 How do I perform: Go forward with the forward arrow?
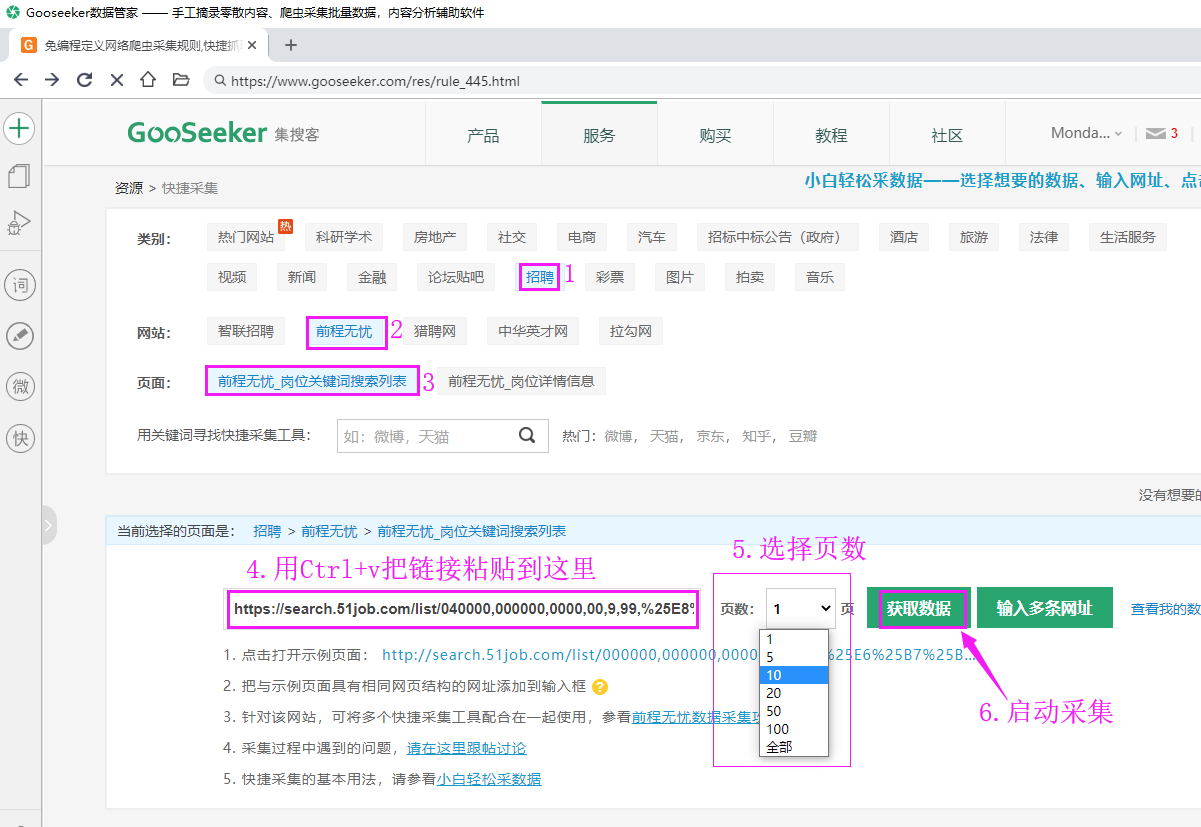tap(52, 80)
